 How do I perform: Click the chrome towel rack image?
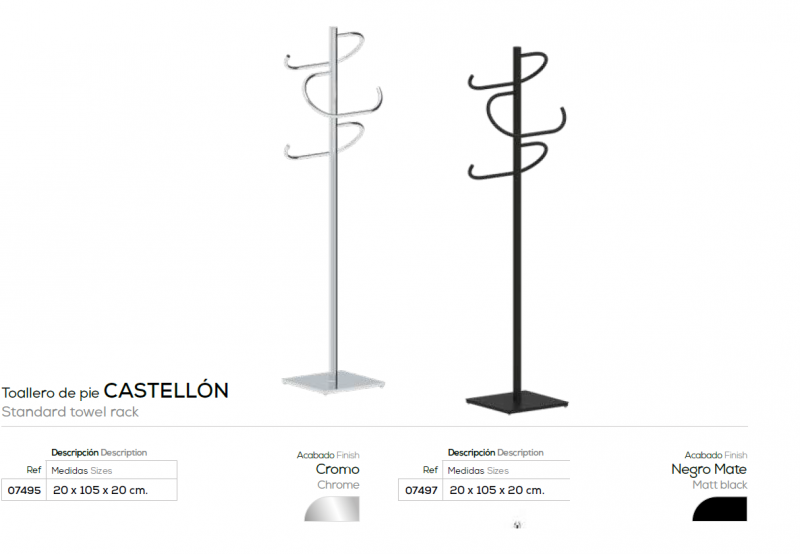333,209
